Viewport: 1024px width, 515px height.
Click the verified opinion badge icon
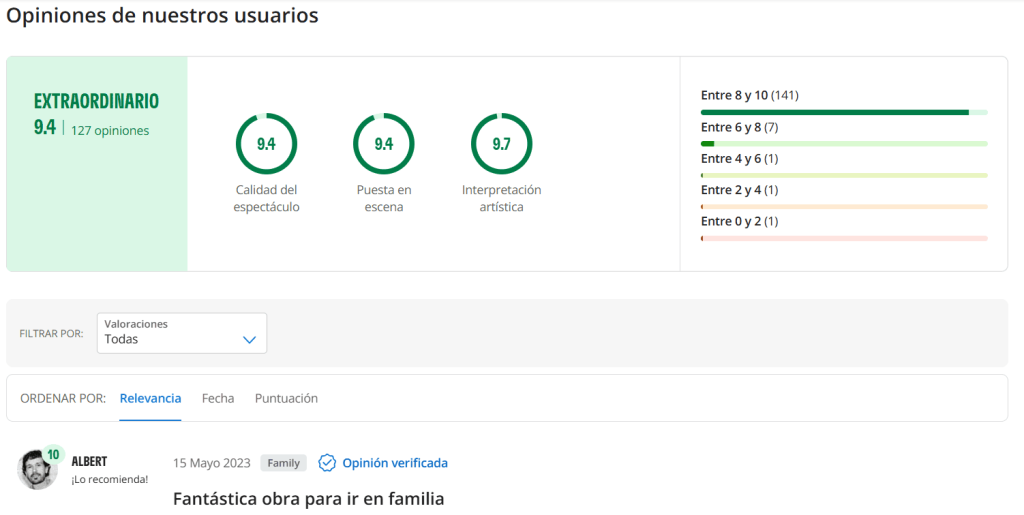327,463
